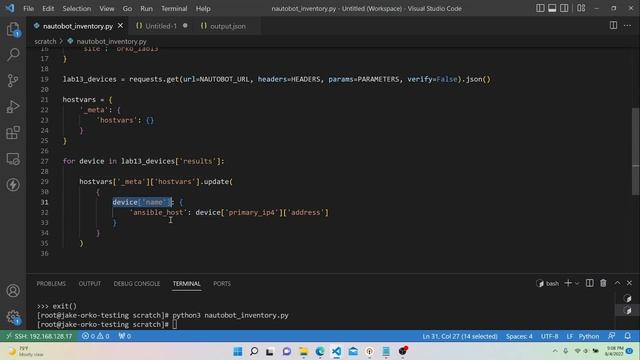Open the Accounts menu icon

pyautogui.click(x=13, y=291)
